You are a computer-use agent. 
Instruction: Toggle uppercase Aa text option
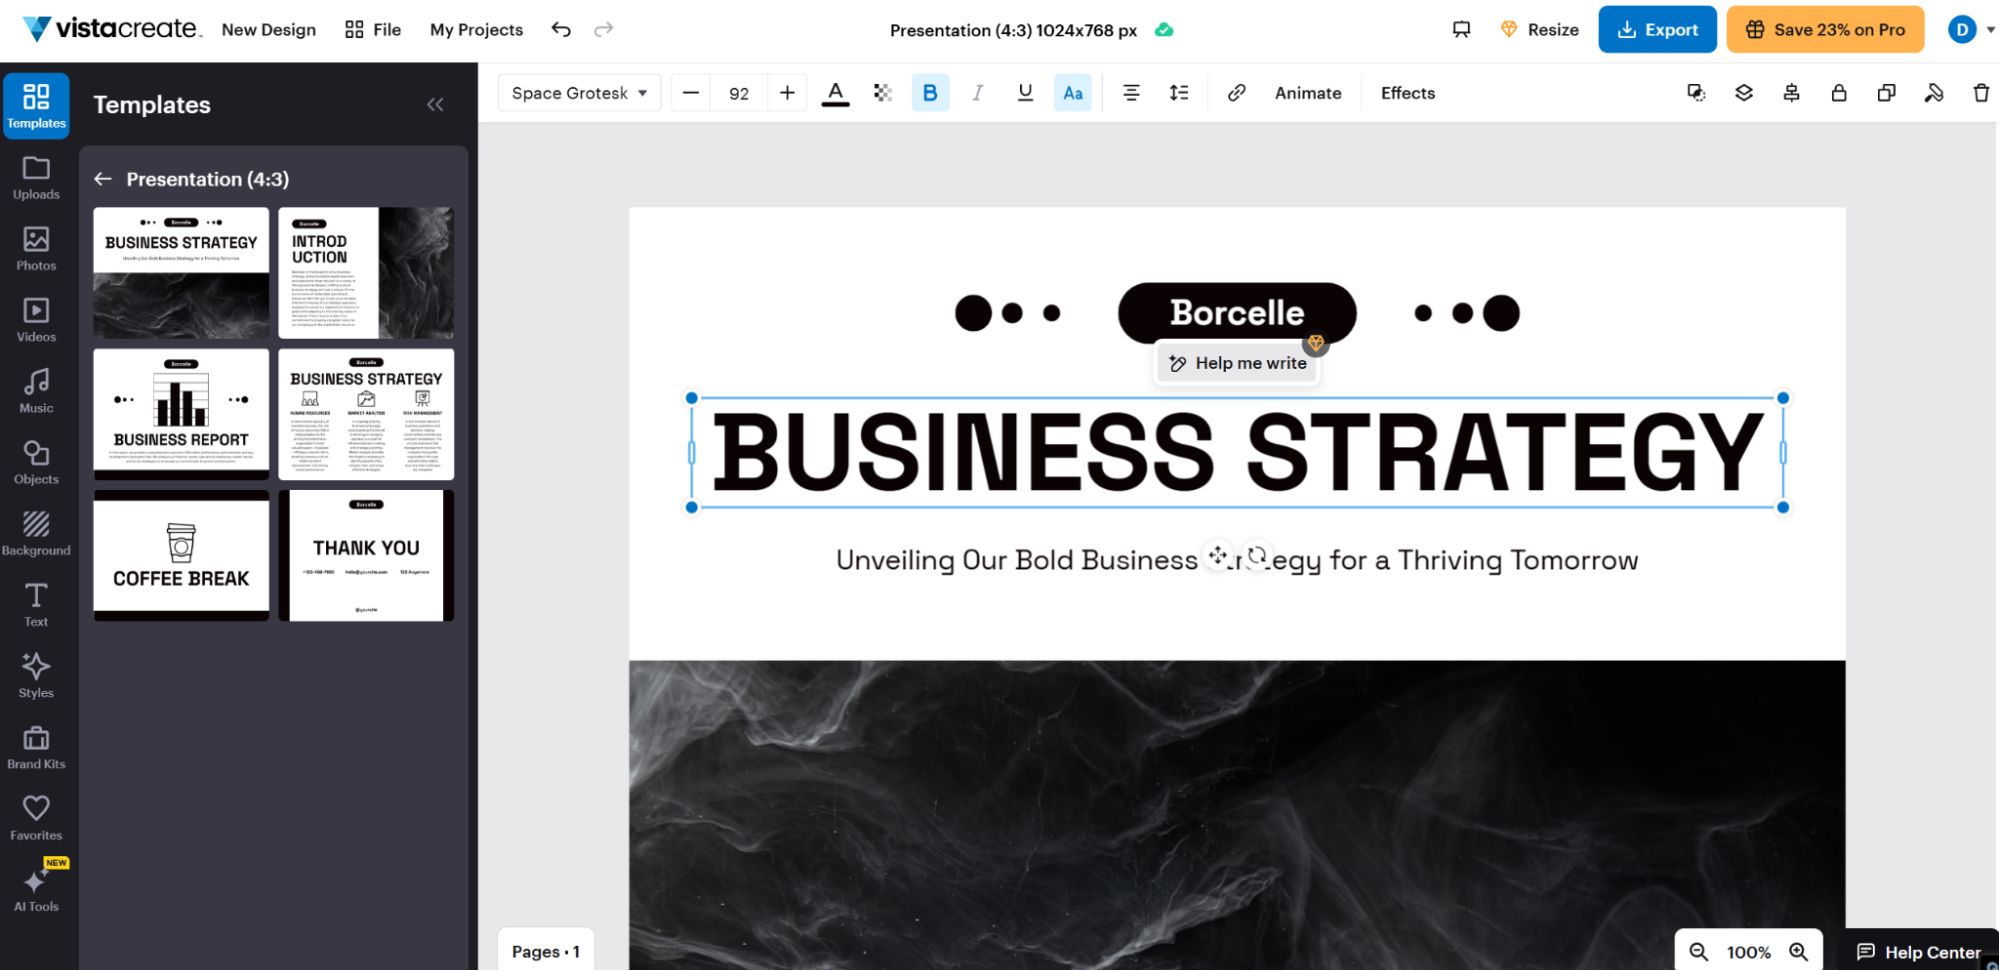coord(1072,93)
